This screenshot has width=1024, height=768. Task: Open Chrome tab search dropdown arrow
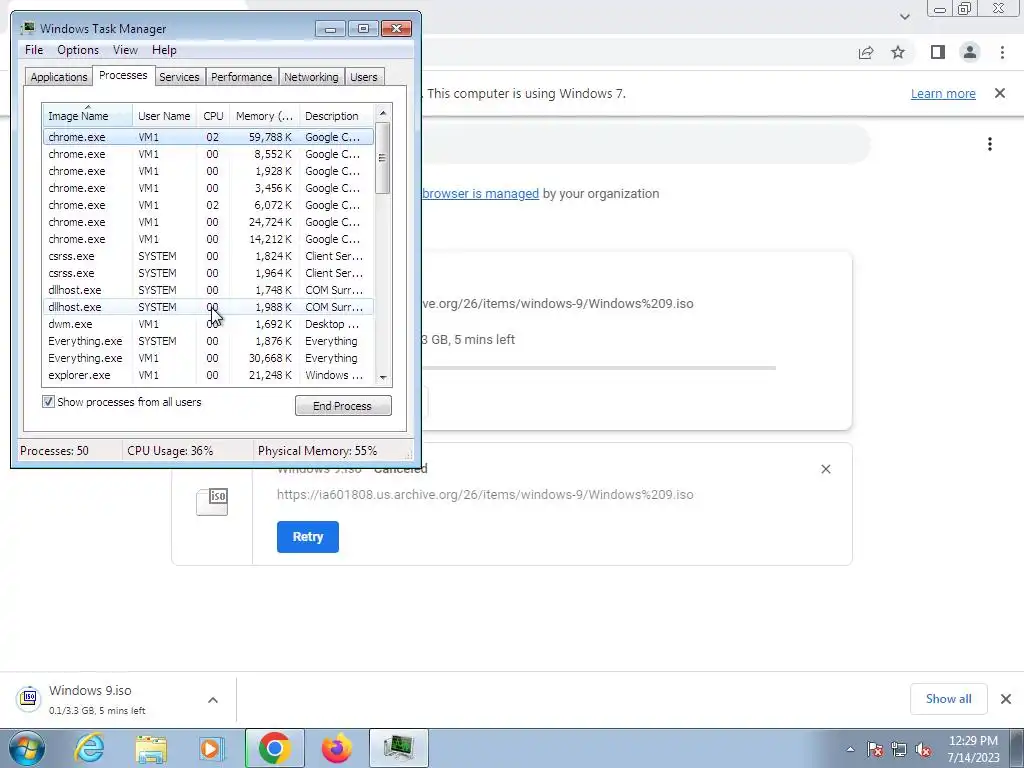pyautogui.click(x=904, y=16)
